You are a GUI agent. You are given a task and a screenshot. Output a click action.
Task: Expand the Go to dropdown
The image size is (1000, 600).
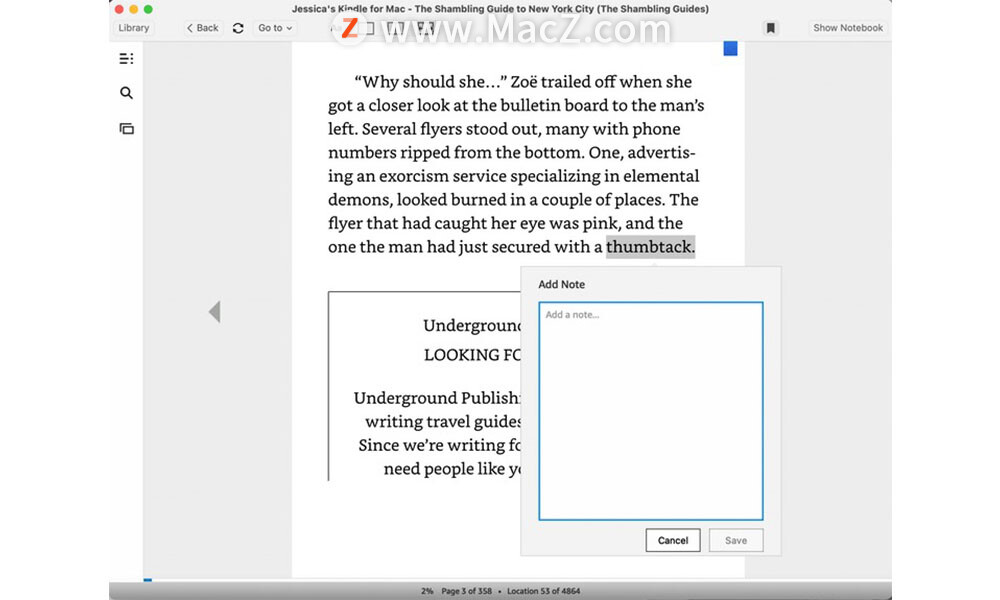(275, 28)
